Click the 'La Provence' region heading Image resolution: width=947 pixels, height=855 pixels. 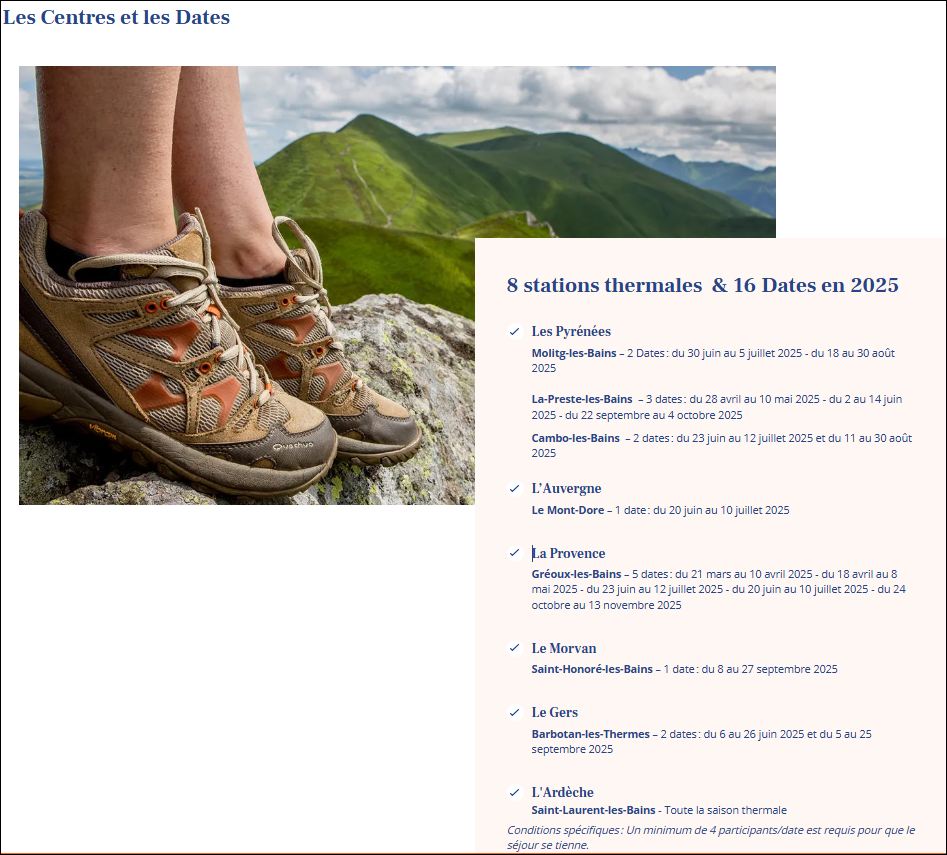point(568,553)
